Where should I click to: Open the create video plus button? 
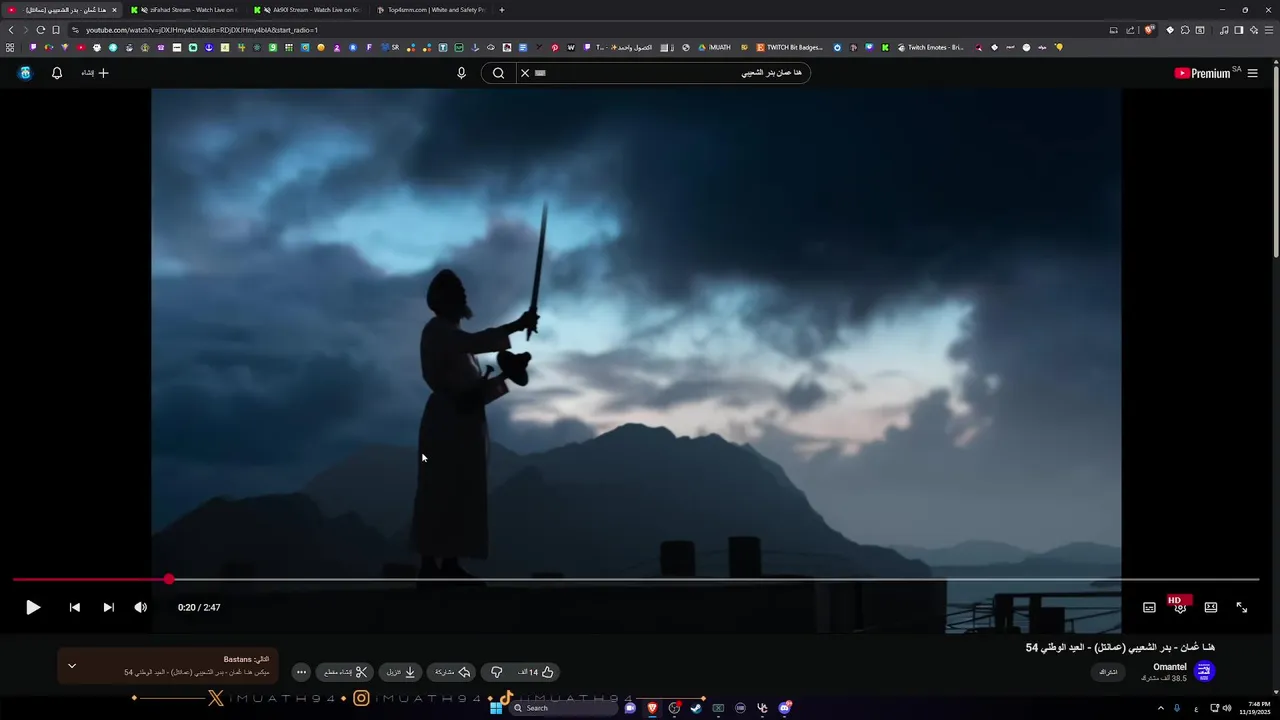point(95,73)
